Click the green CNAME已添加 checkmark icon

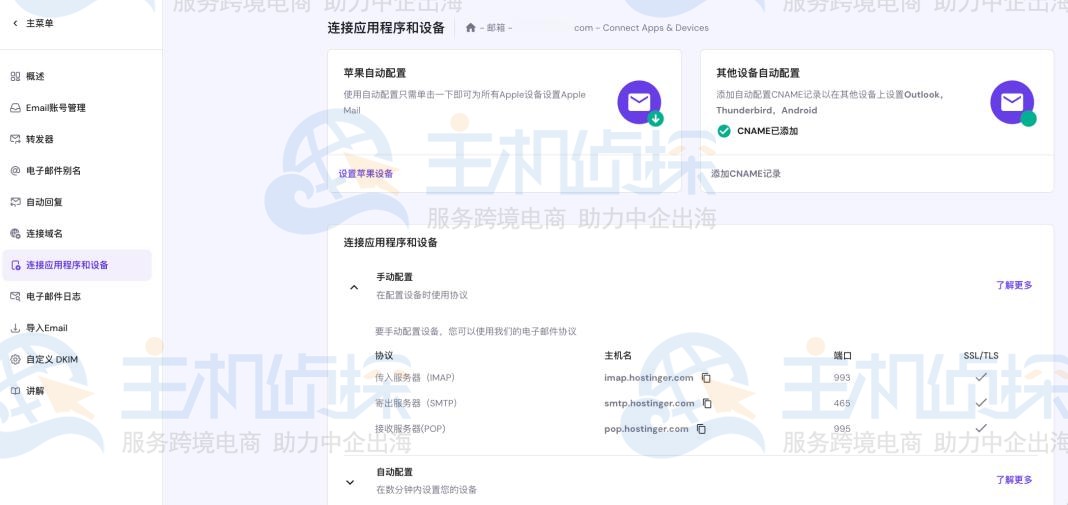pos(723,131)
